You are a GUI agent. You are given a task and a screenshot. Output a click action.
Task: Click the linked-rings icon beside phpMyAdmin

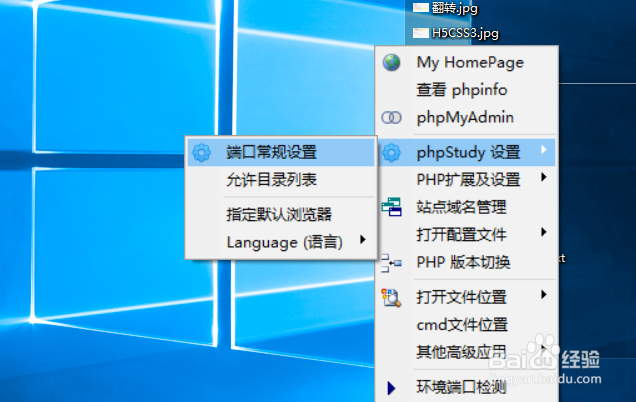point(391,118)
